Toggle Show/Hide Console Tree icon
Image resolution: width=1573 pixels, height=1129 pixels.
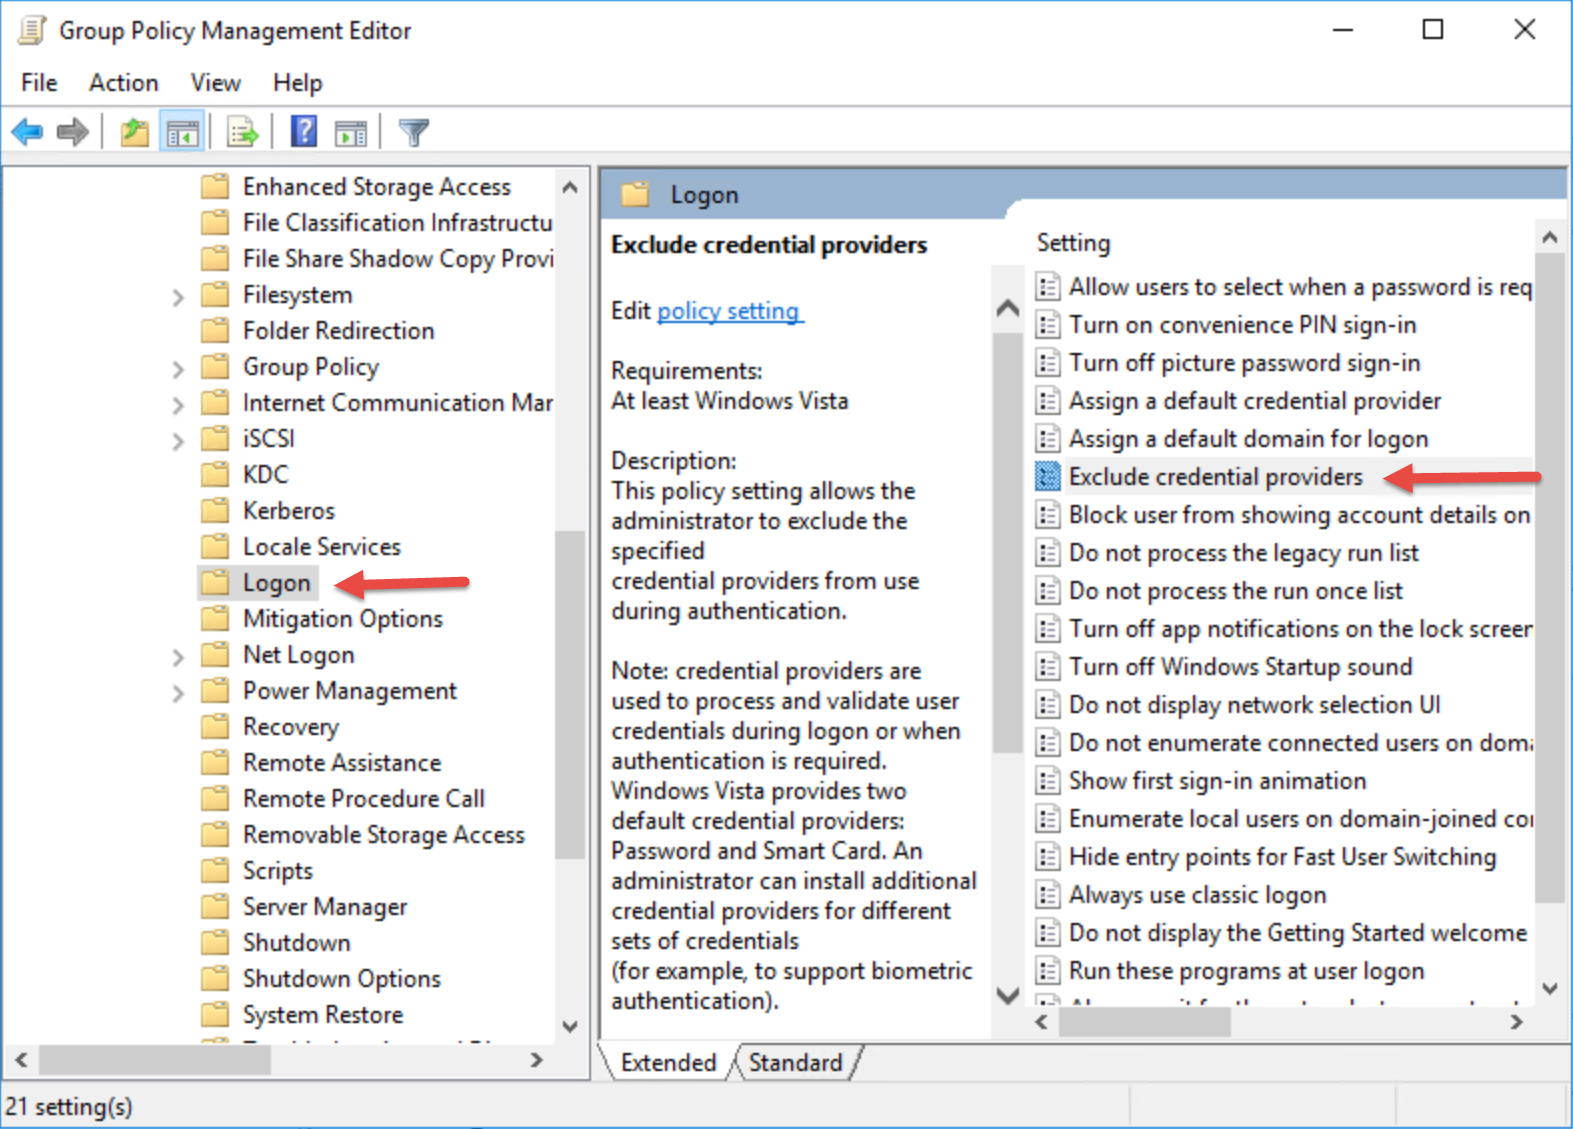[x=182, y=132]
